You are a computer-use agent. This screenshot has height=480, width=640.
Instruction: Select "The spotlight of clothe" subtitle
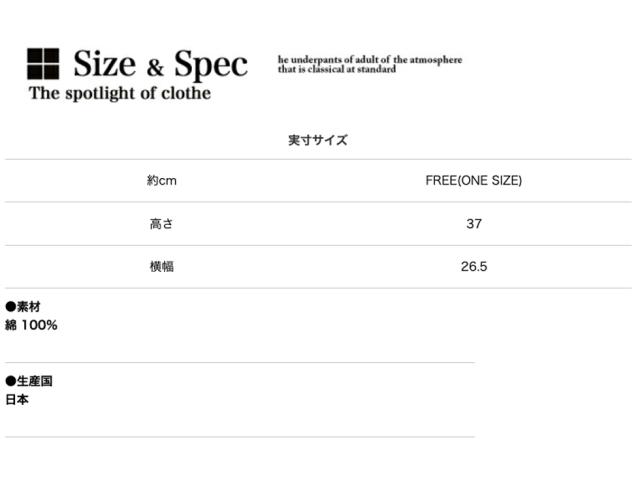pyautogui.click(x=120, y=94)
